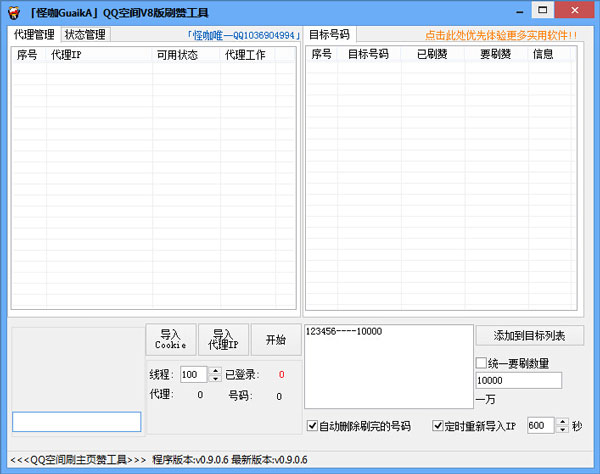Enable the 统一要刷数量 checkbox

coord(481,363)
